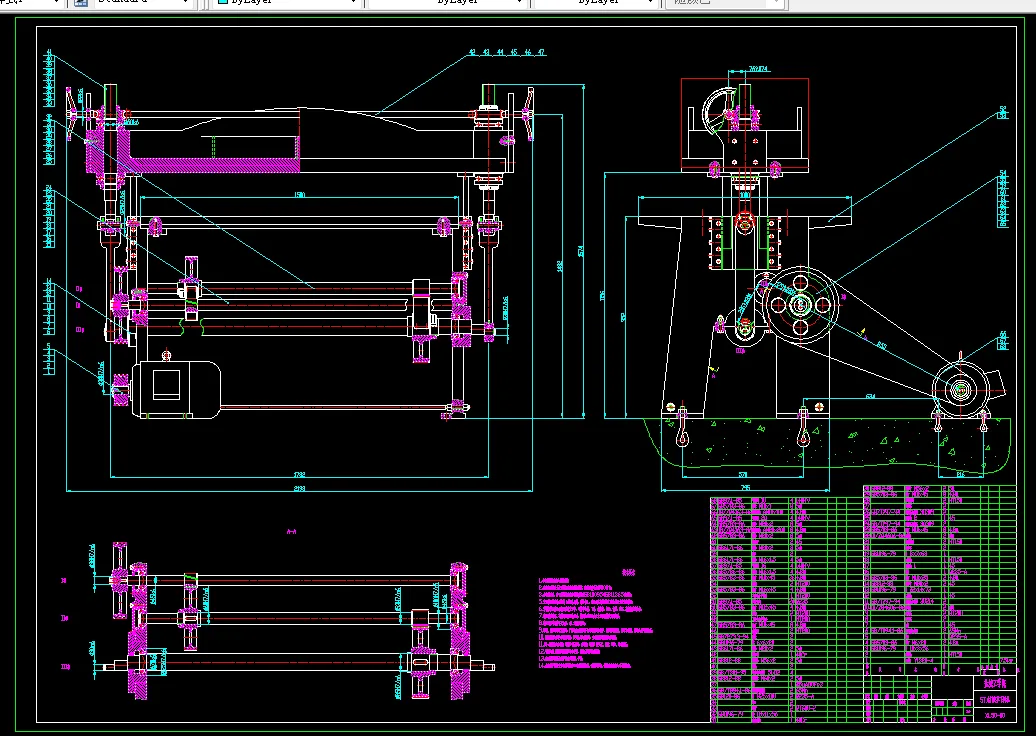Click the magenta technical requirements heading
The image size is (1036, 736).
[x=628, y=572]
